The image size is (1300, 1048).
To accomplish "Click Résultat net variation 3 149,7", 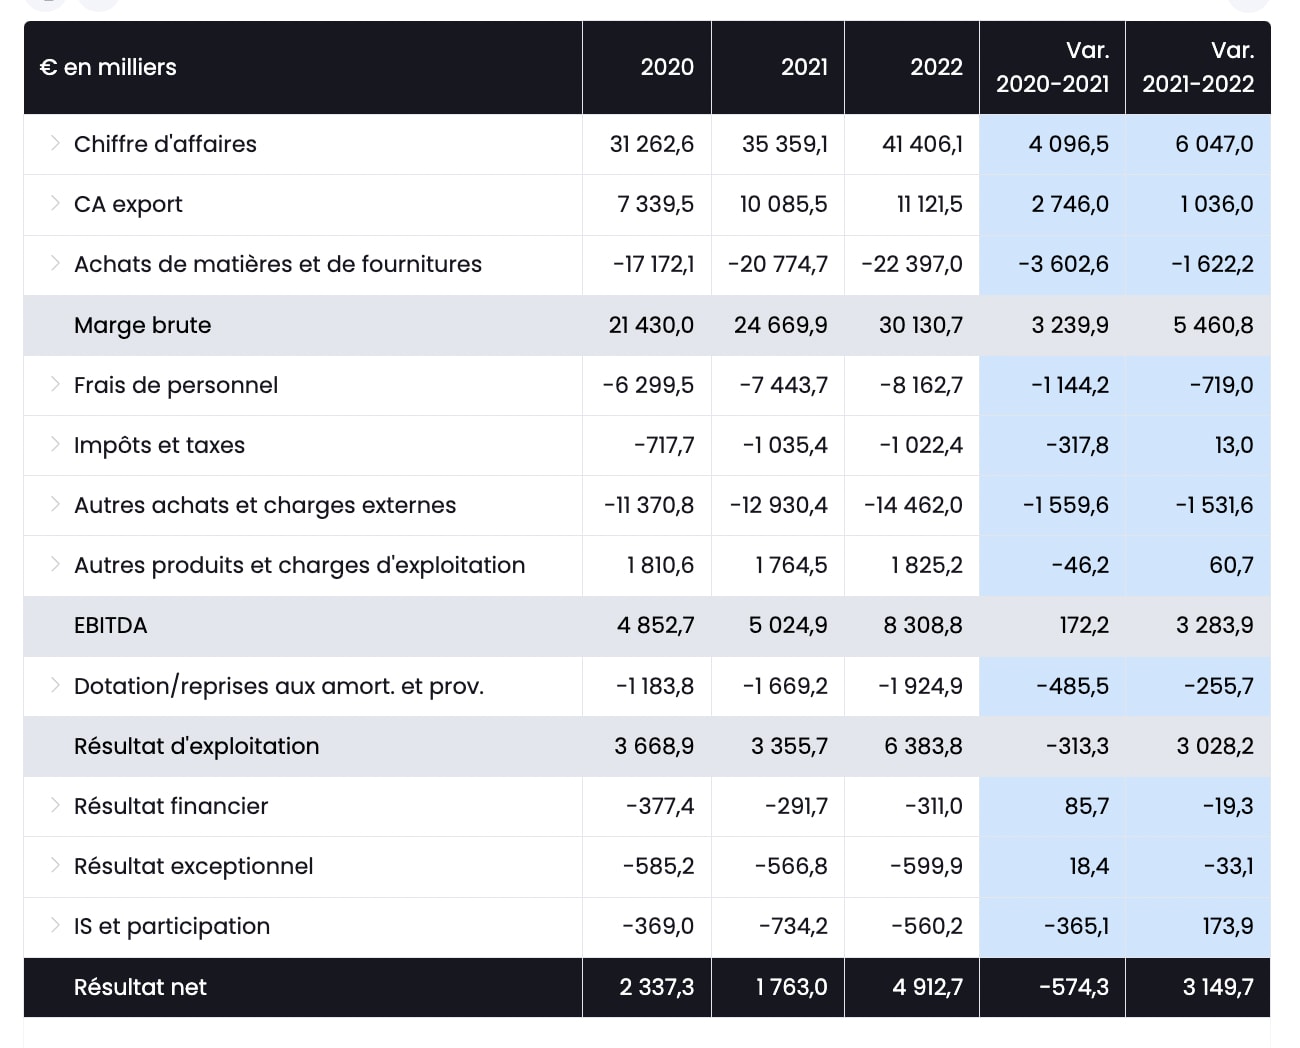I will 1217,987.
